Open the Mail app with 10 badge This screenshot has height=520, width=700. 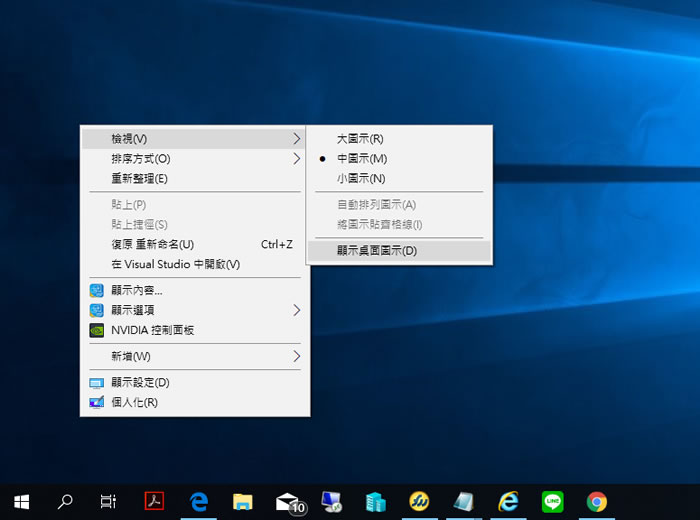coord(288,502)
